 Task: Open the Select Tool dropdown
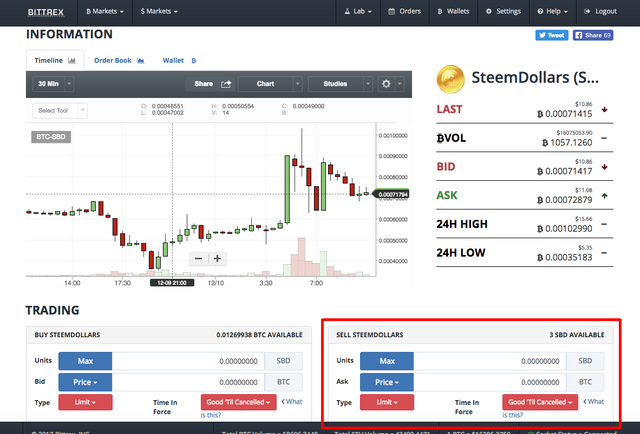pyautogui.click(x=60, y=111)
